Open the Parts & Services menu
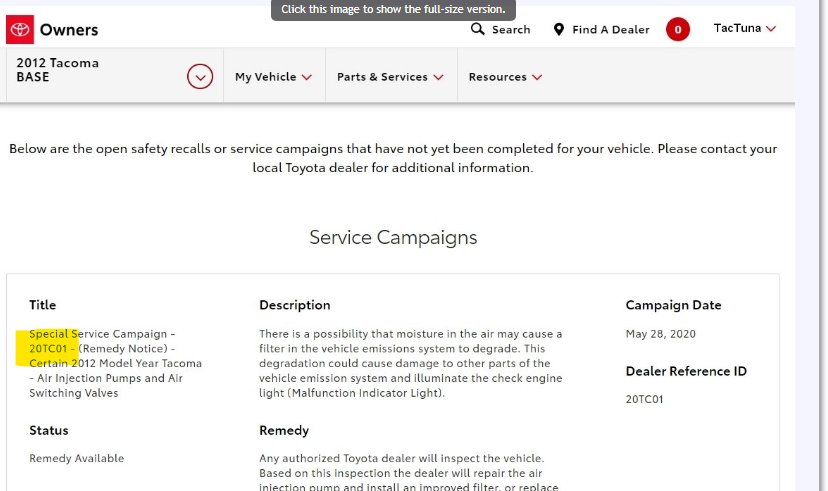Image resolution: width=828 pixels, height=491 pixels. click(x=390, y=77)
